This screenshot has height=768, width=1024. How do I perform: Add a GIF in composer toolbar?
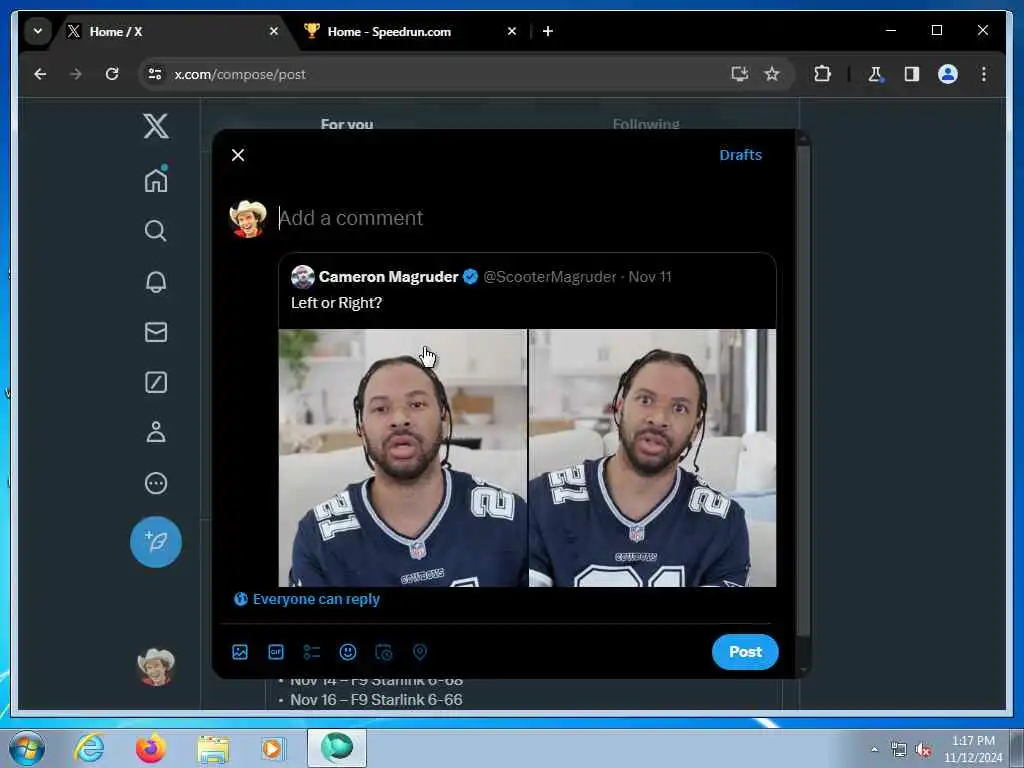pos(276,652)
